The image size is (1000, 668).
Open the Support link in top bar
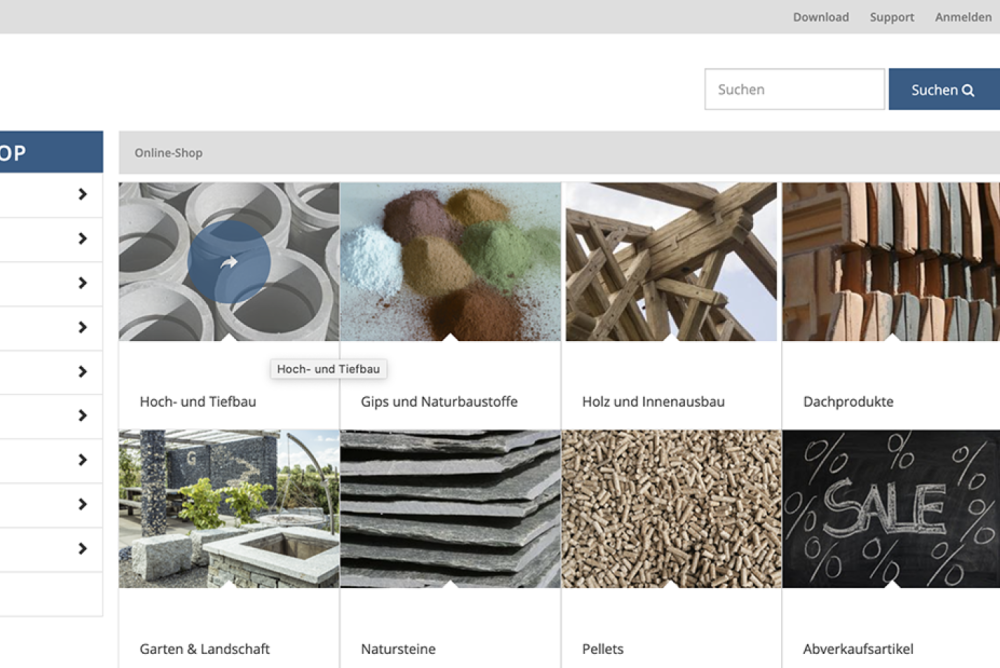pyautogui.click(x=891, y=17)
